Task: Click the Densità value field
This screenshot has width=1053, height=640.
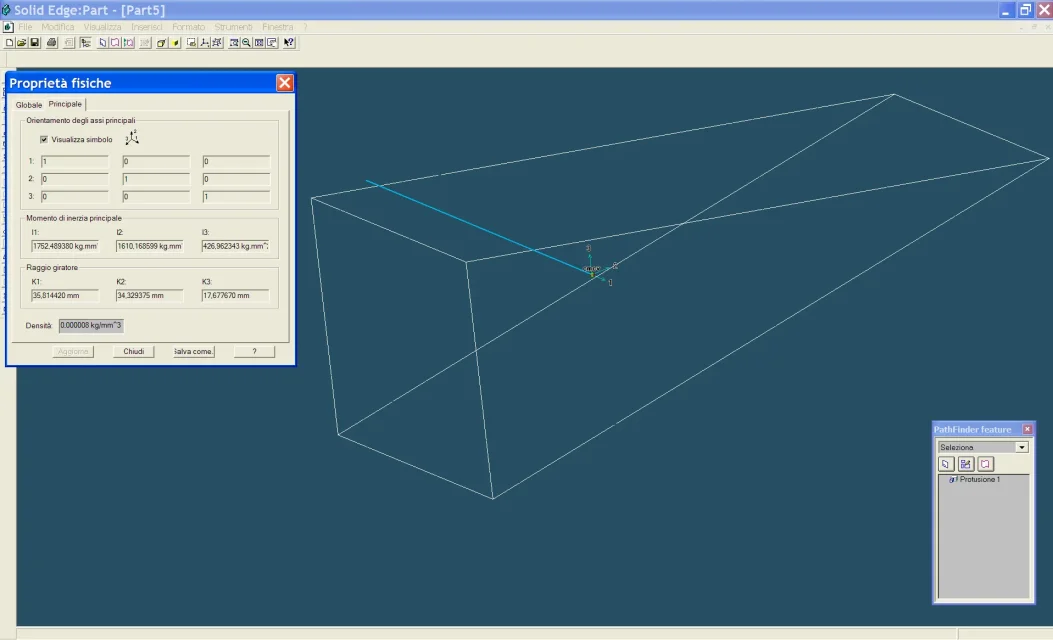Action: pyautogui.click(x=91, y=325)
